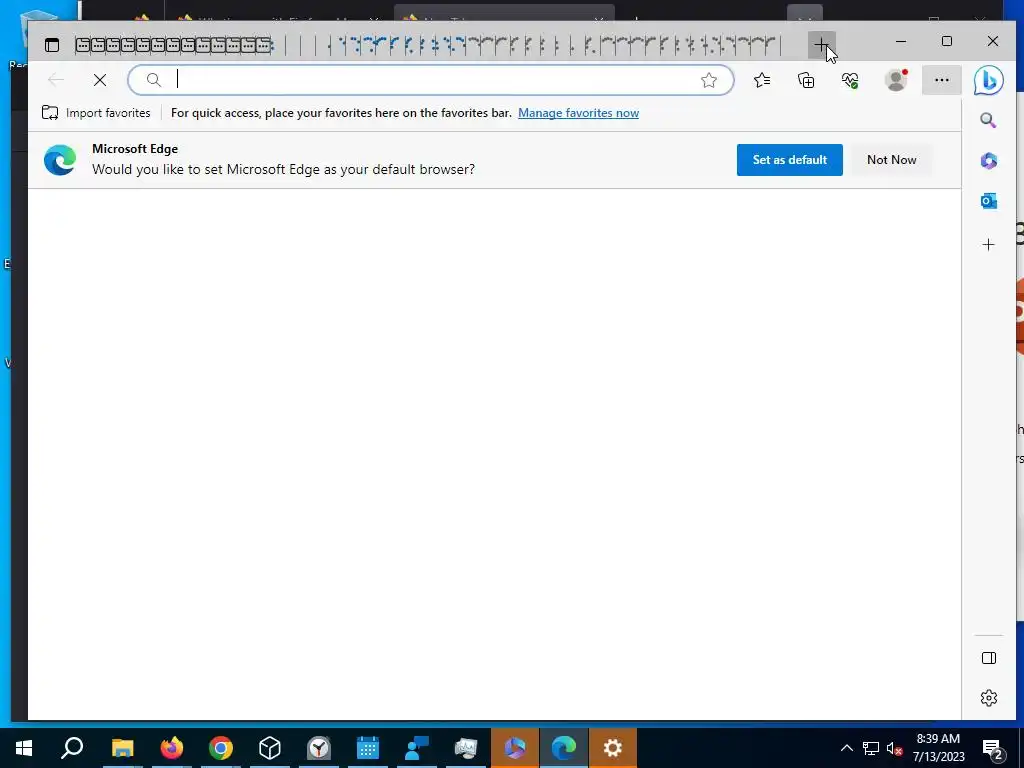Open the Favorites list

point(762,80)
